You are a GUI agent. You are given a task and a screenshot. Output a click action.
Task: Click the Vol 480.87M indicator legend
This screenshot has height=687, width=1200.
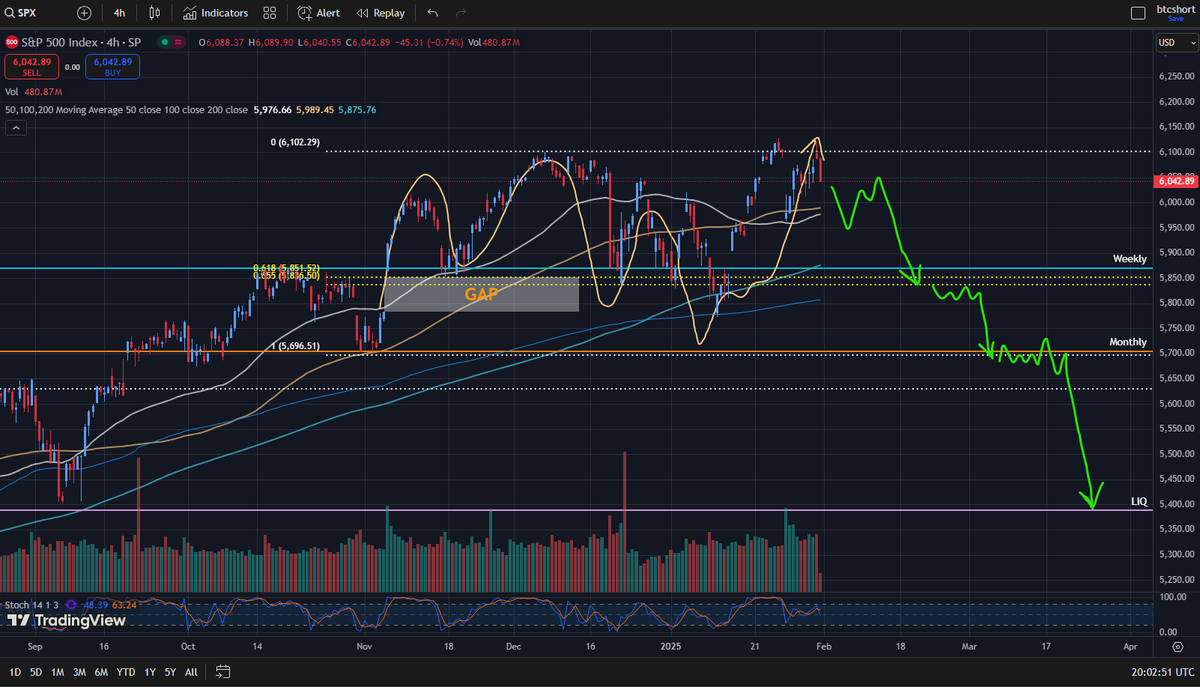tap(33, 92)
